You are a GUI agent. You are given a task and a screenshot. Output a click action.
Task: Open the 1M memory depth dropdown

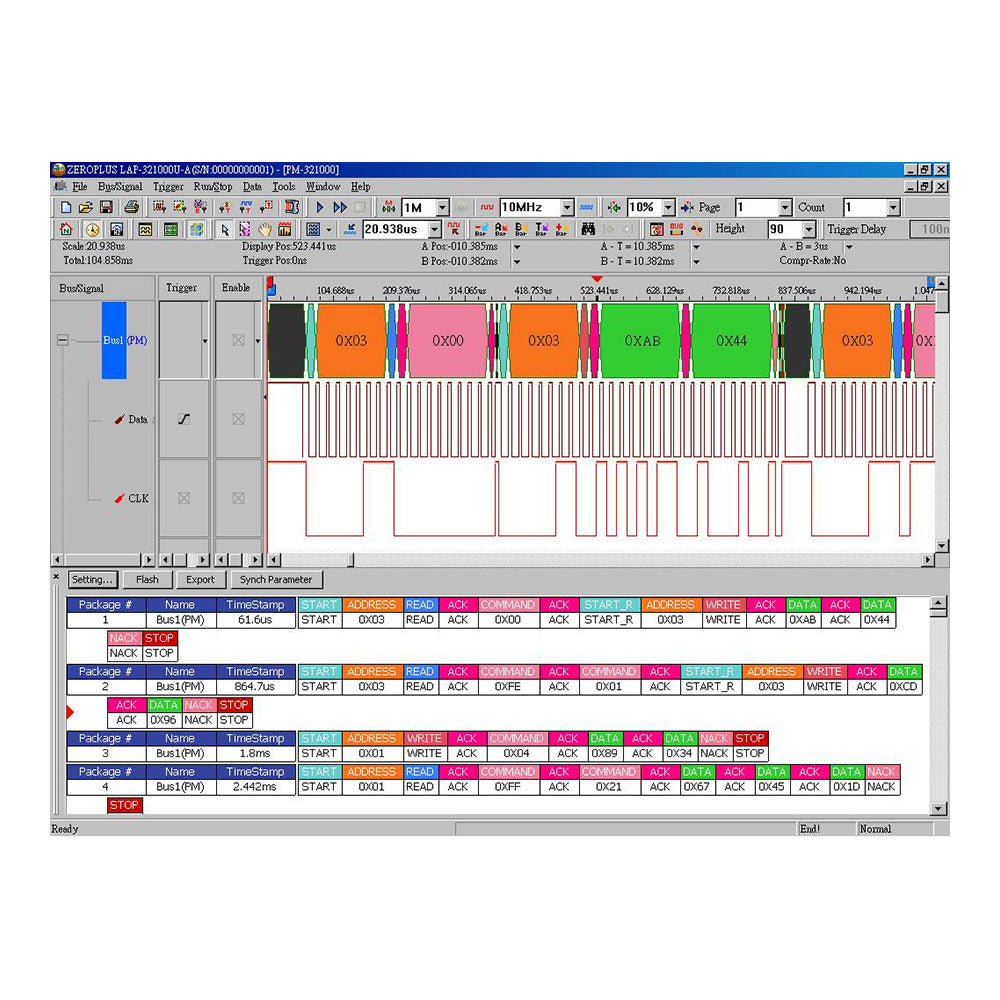pos(441,207)
